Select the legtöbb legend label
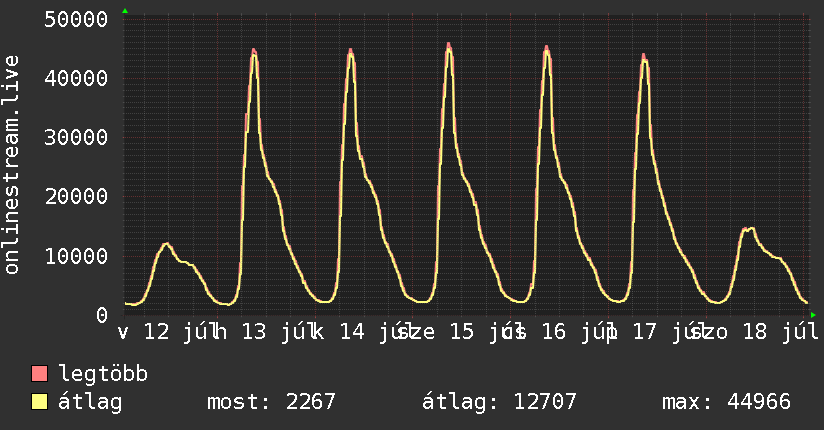 [103, 373]
